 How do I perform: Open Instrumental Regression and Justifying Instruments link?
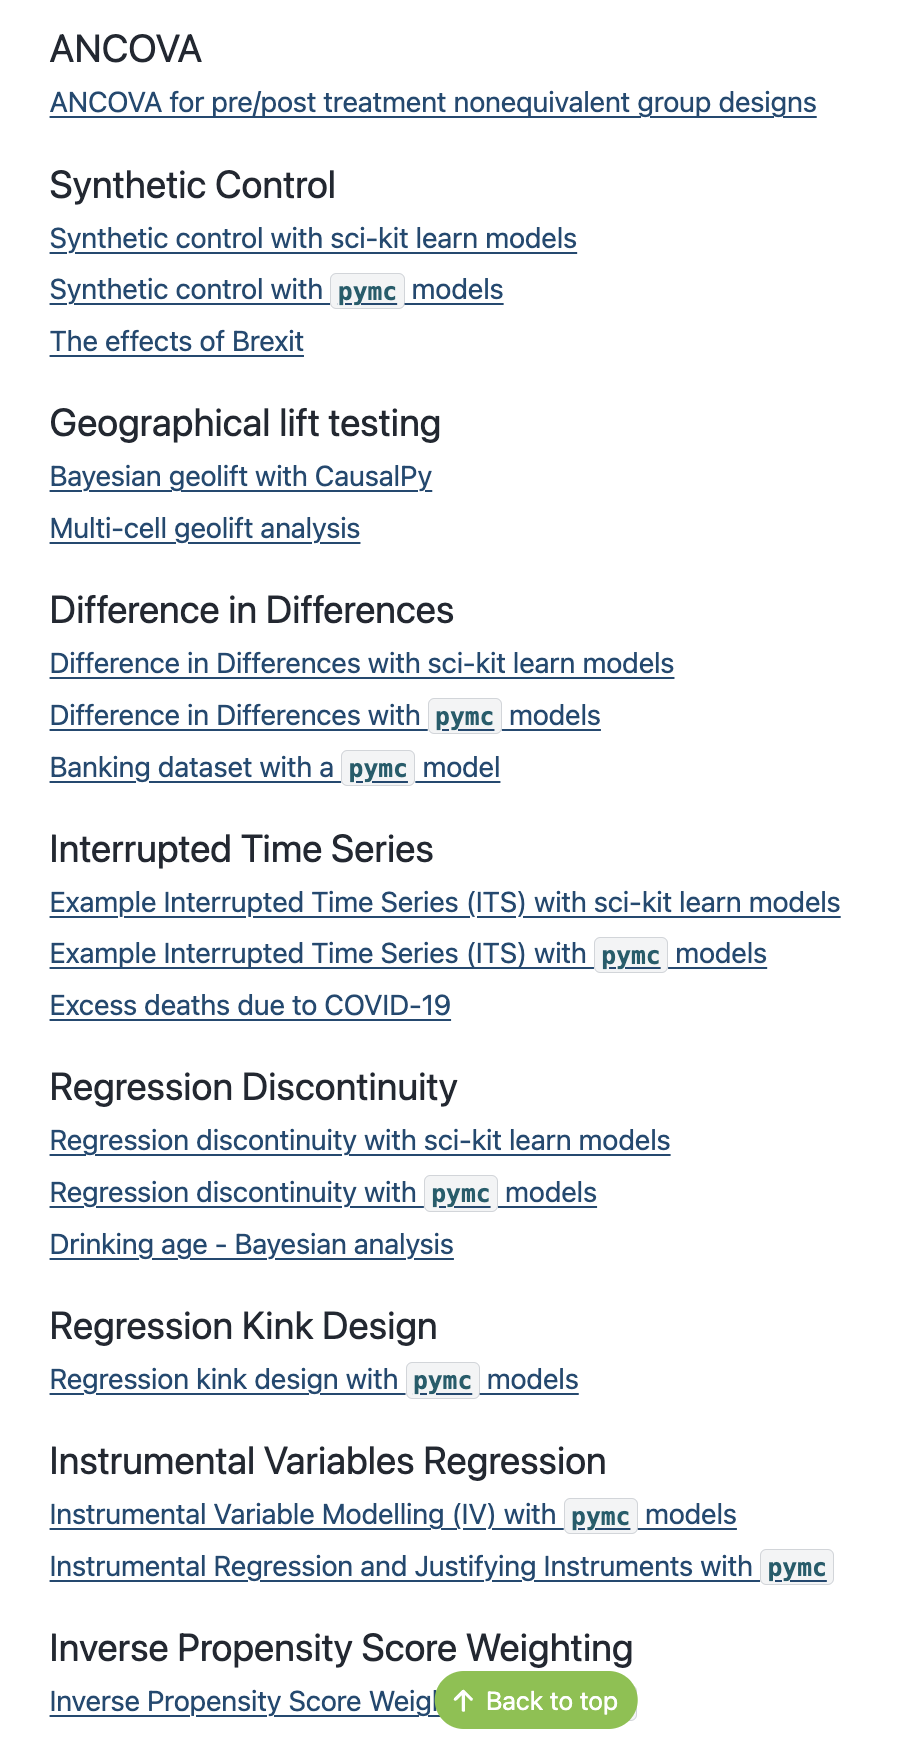(441, 1567)
